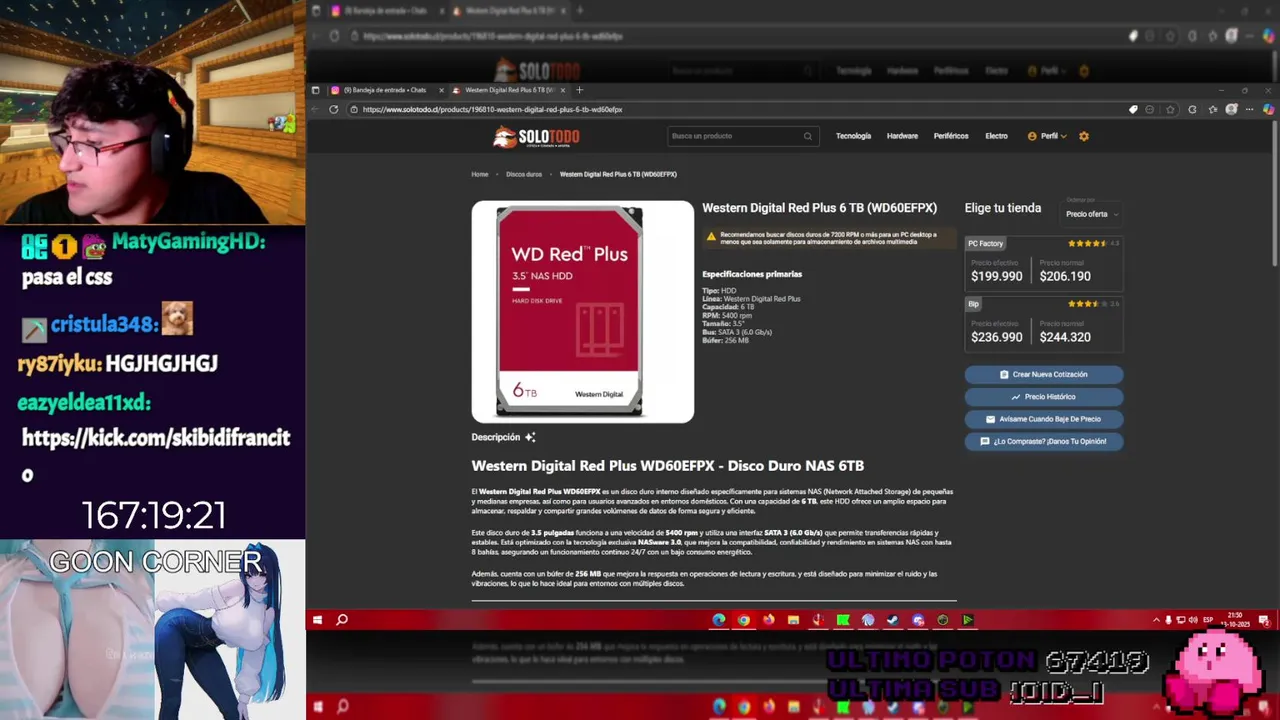This screenshot has width=1280, height=720.
Task: Open the Bip store offer card
Action: [1044, 324]
